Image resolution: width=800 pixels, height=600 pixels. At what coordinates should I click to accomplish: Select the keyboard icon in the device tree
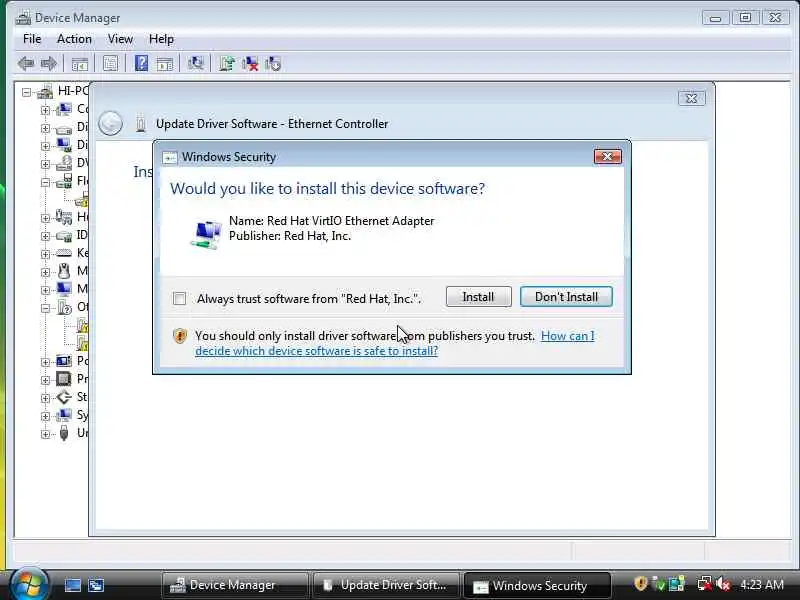coord(64,253)
